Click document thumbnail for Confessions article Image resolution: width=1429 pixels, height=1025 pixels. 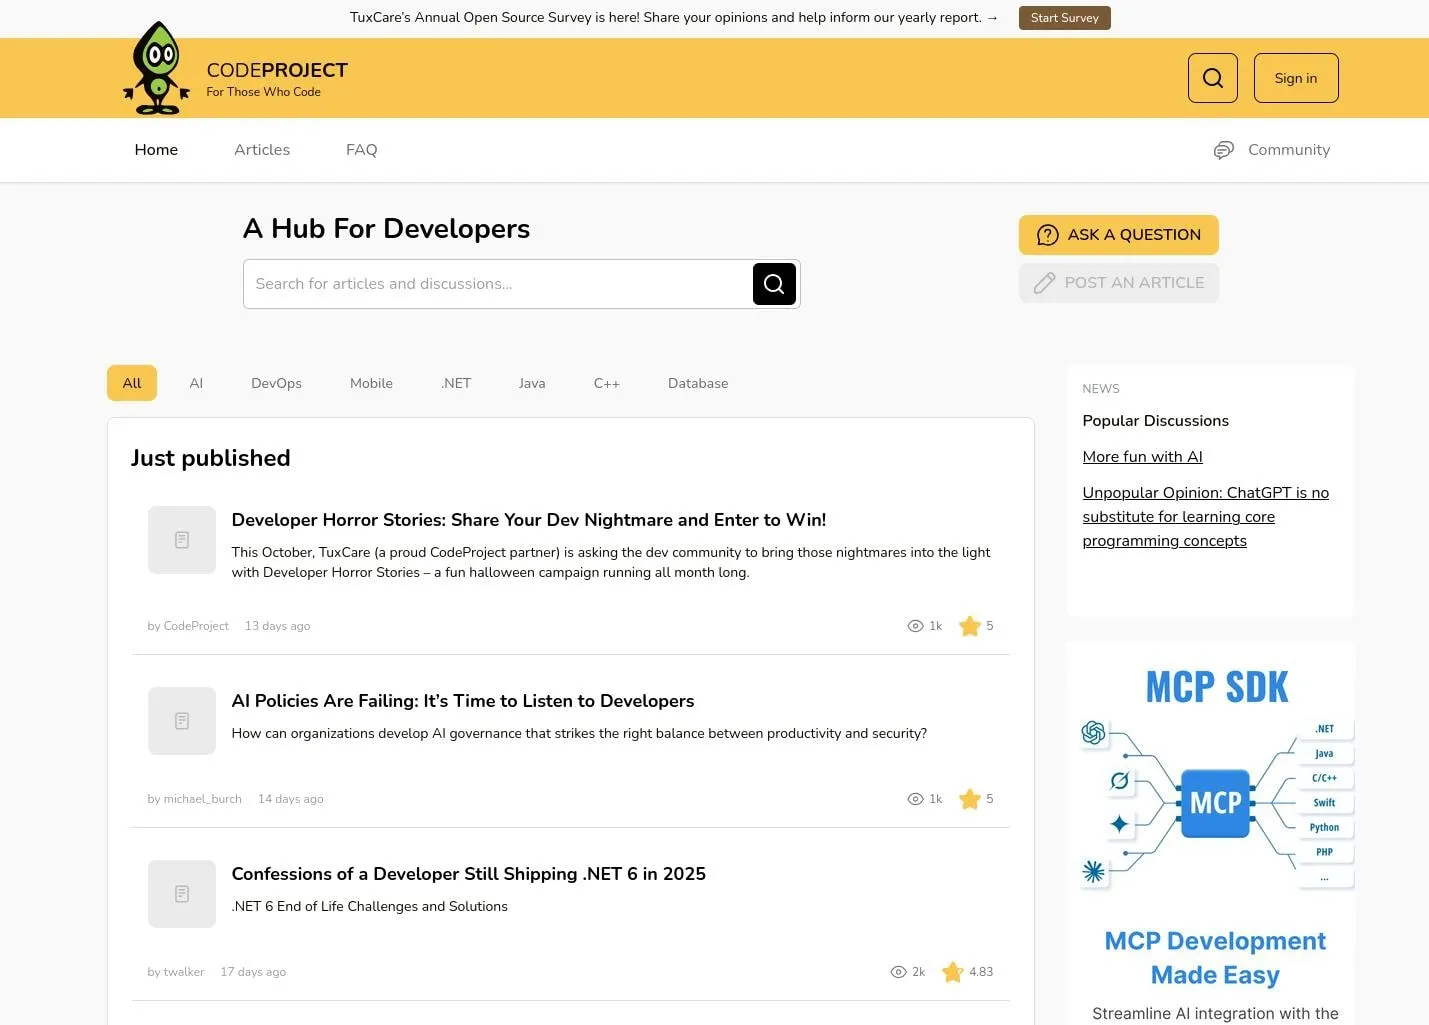[x=182, y=894]
